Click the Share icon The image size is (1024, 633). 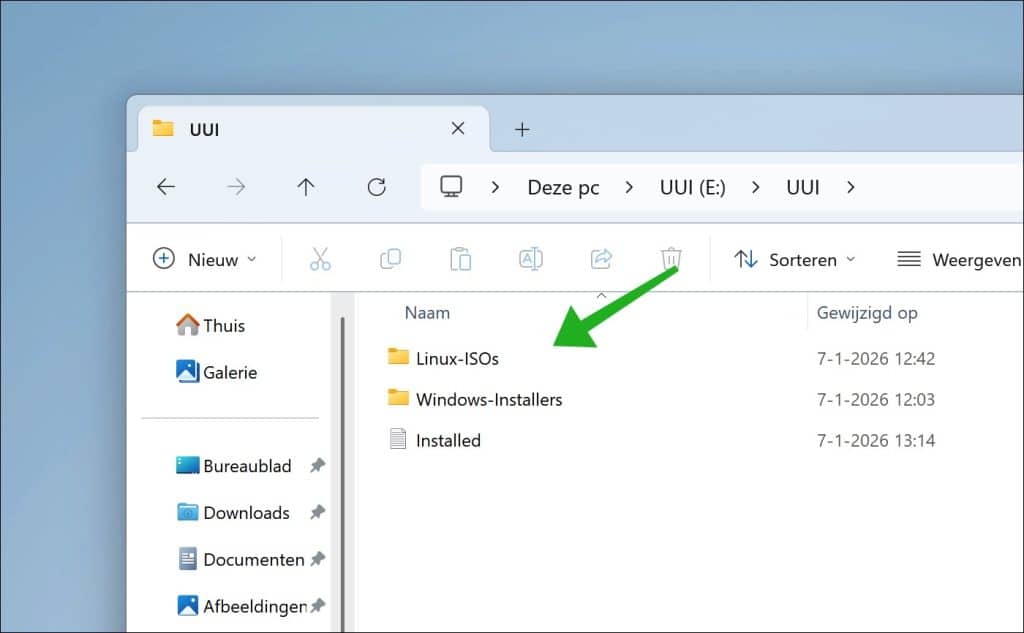(600, 258)
